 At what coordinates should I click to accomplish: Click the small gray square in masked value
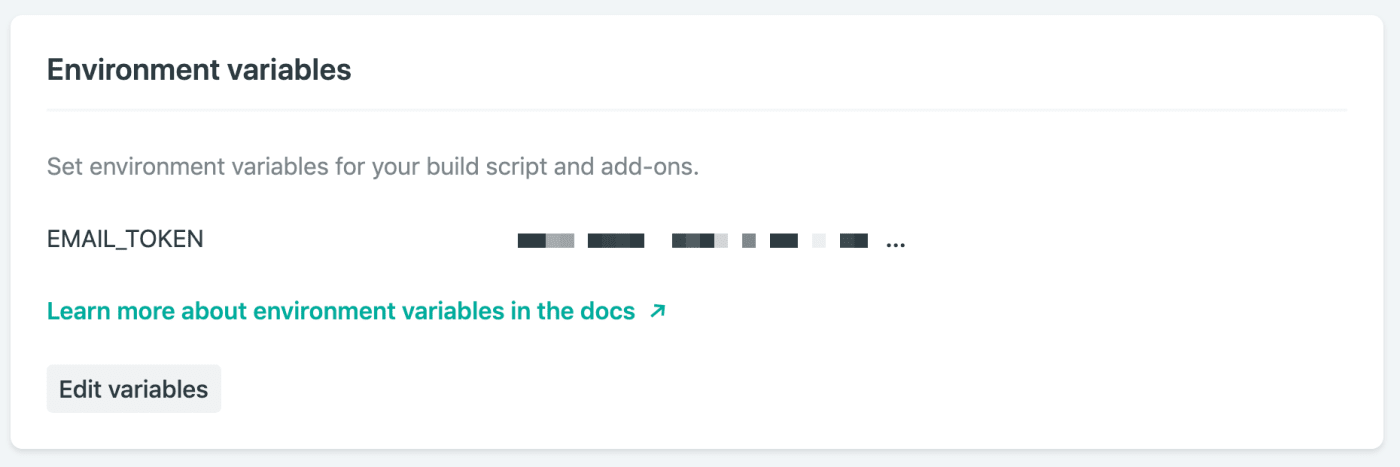(x=748, y=240)
